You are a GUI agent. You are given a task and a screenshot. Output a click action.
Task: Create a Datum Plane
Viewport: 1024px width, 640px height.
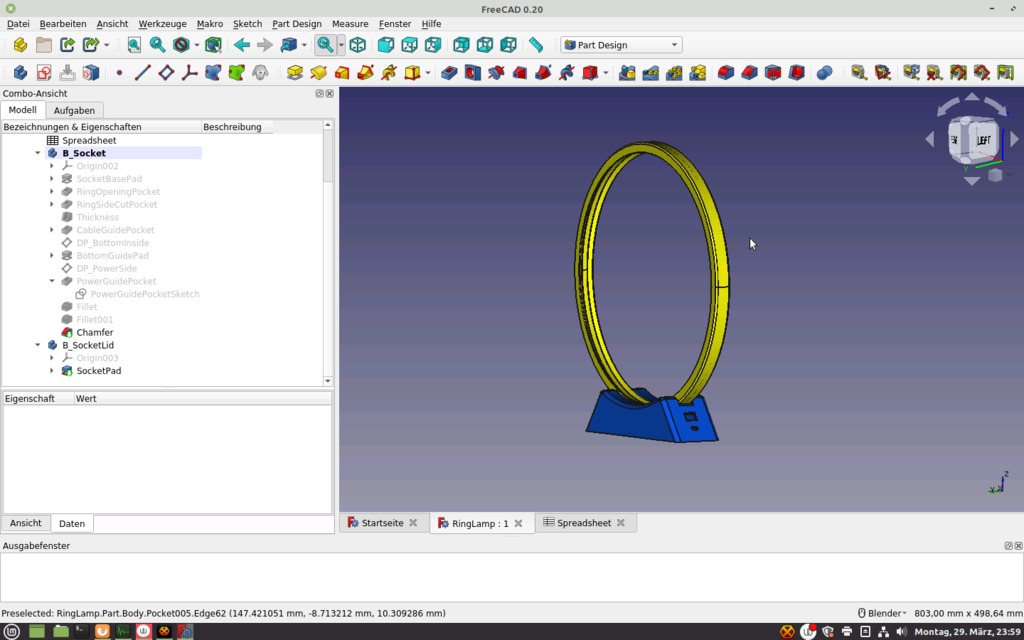pos(166,72)
